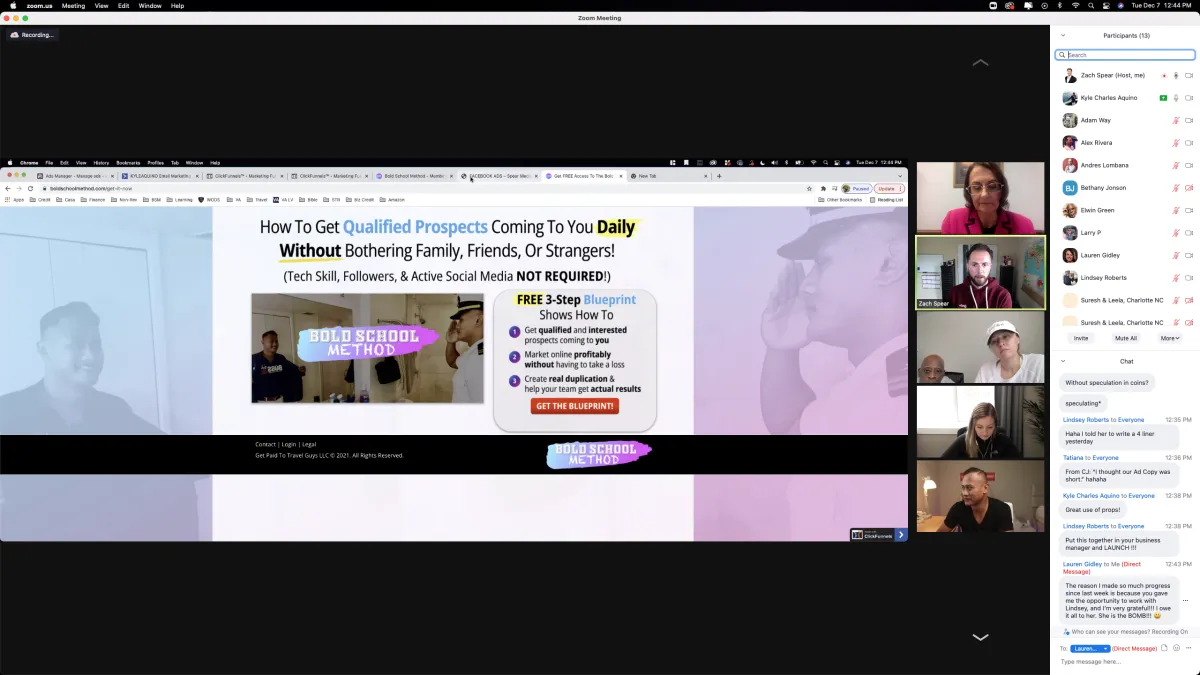Click the Mute All button
The image size is (1200, 675).
point(1126,338)
